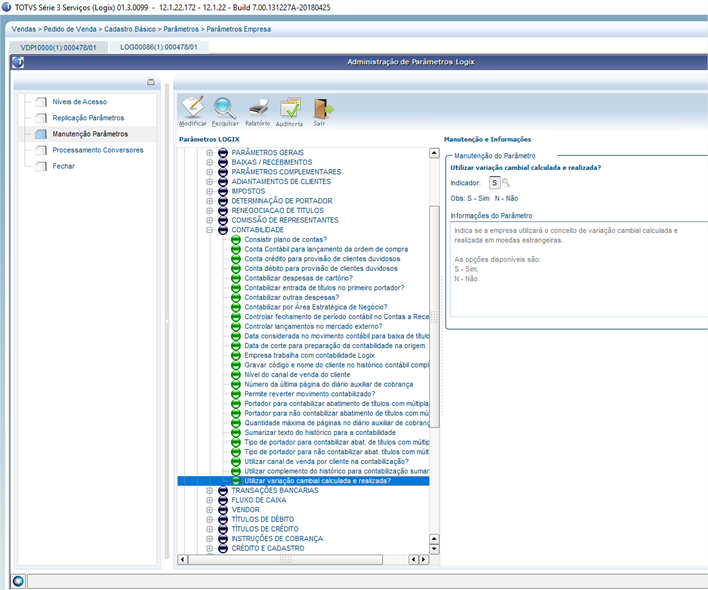Expand the COMISSÃO DE REPRESENTANTES node

tap(210, 220)
